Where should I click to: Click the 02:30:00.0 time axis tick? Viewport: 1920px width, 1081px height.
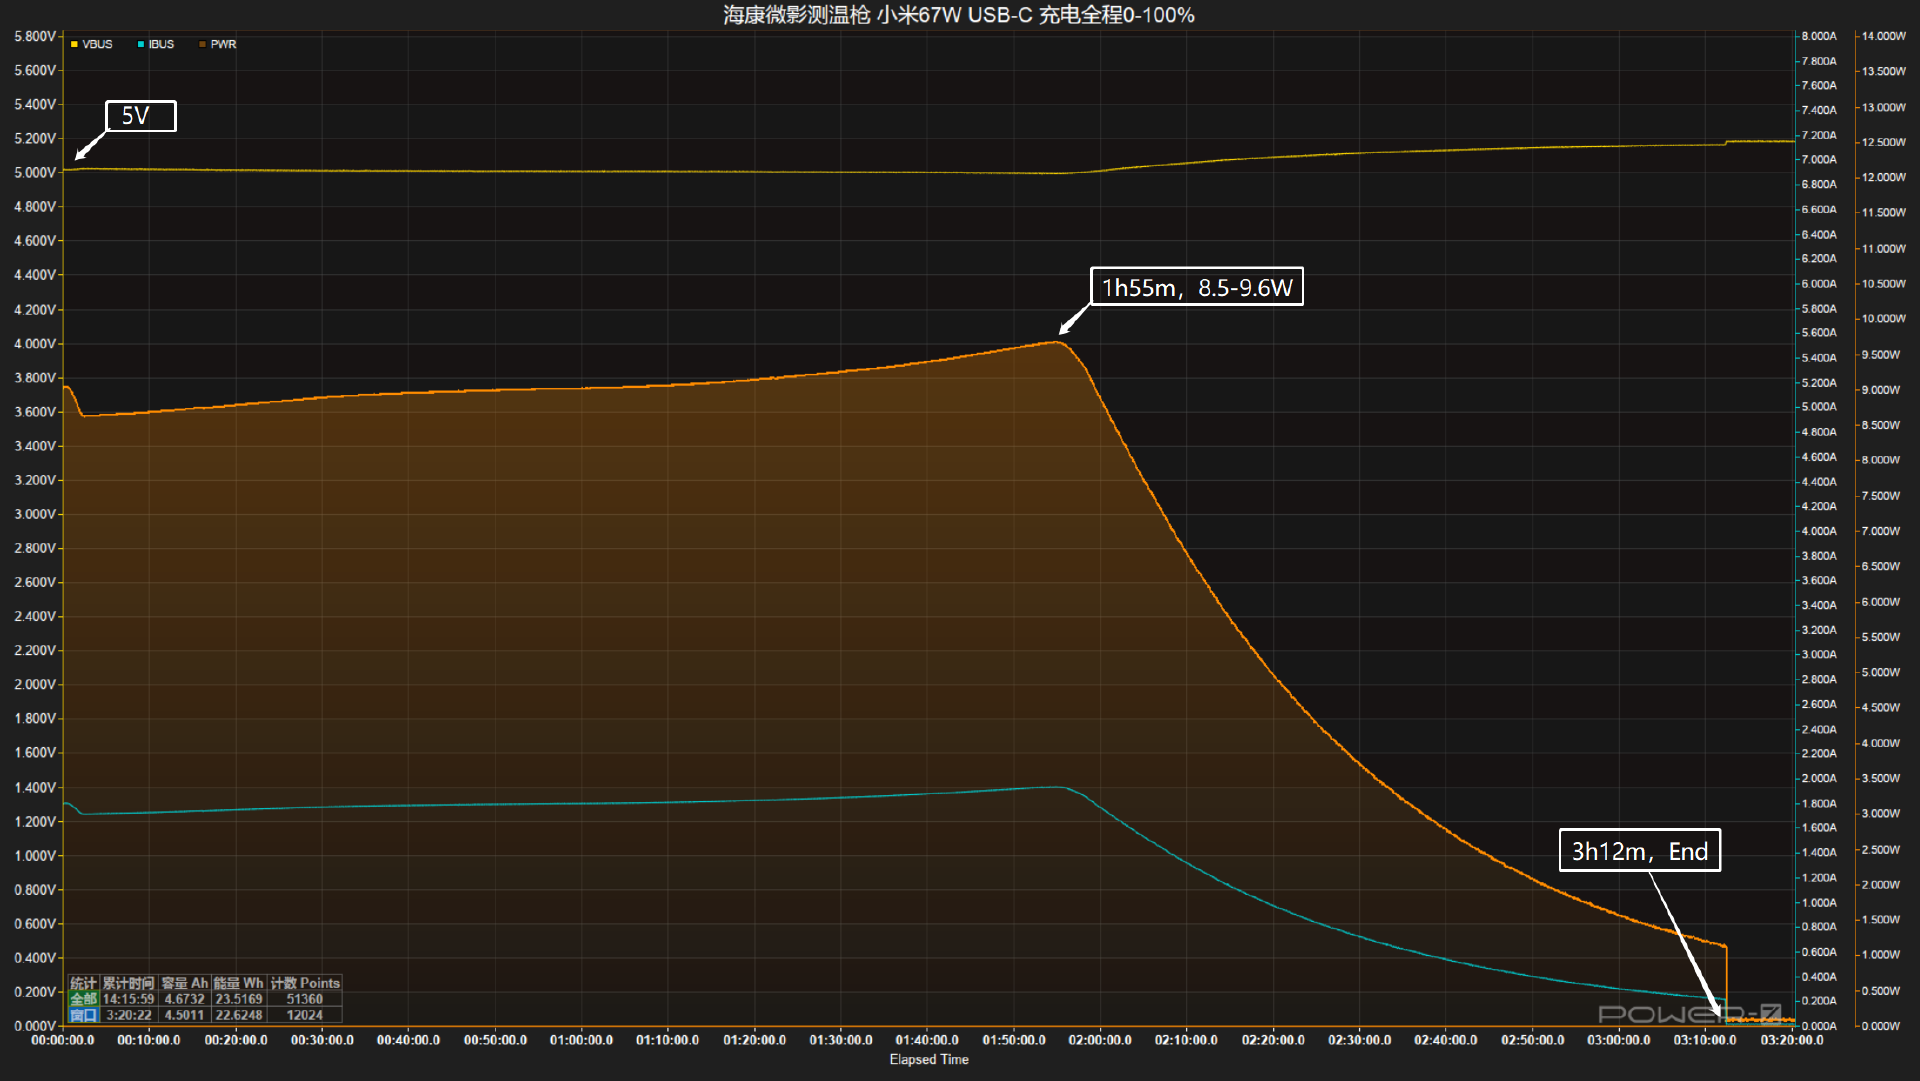click(x=1360, y=1040)
